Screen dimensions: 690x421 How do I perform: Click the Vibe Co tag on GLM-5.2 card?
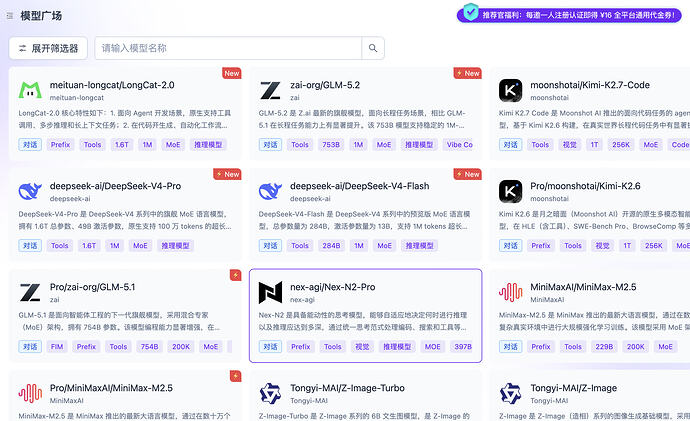459,145
